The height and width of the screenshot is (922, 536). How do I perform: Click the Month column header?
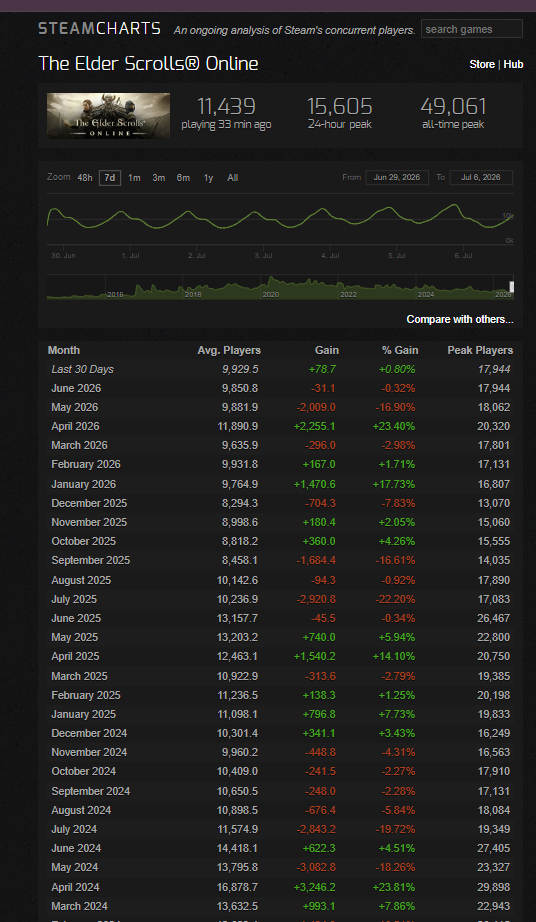click(63, 350)
